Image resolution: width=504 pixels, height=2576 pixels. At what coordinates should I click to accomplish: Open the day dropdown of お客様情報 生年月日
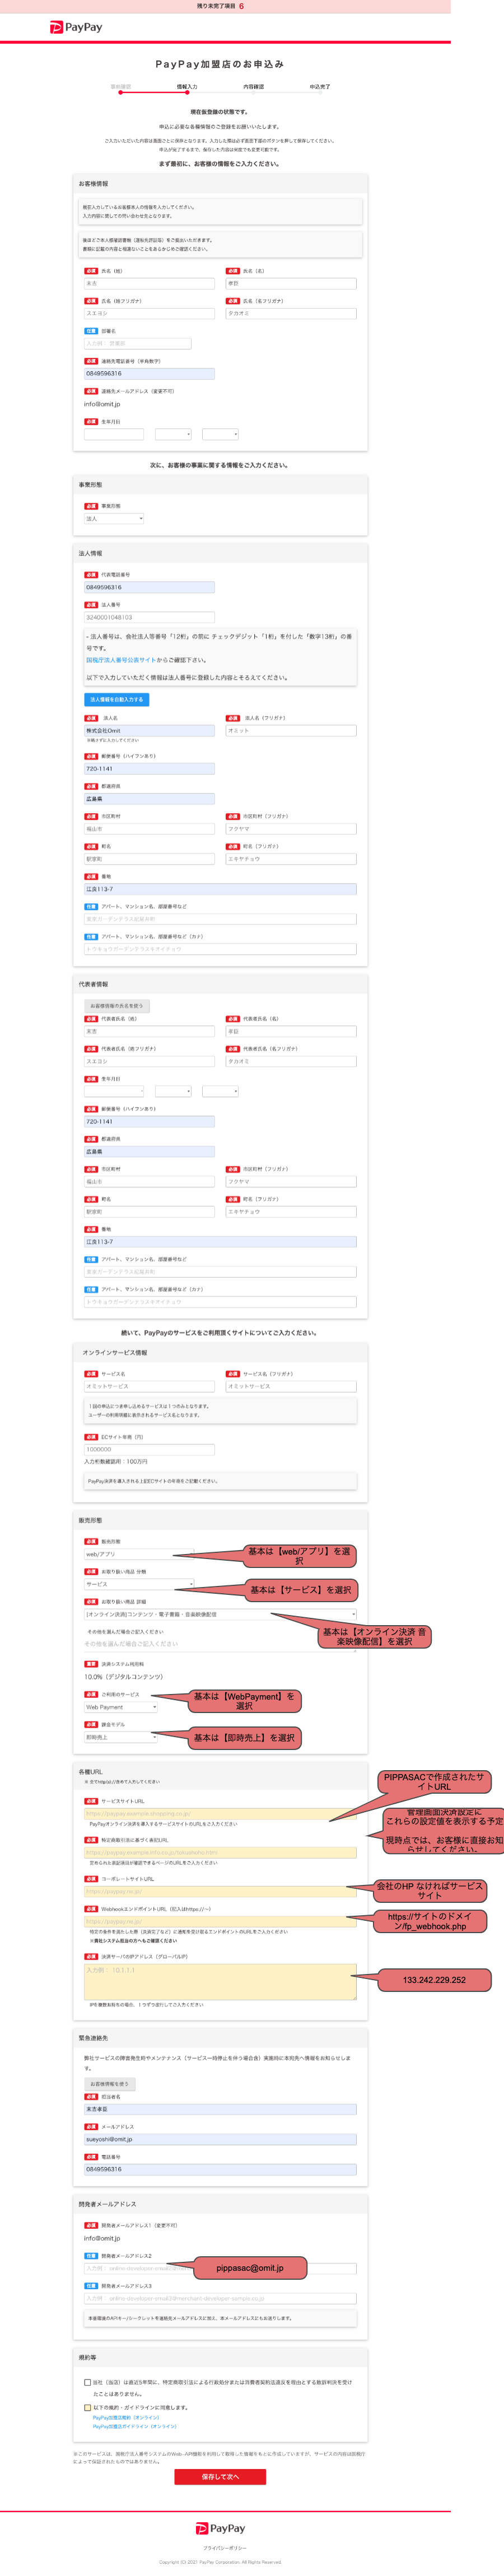click(220, 434)
